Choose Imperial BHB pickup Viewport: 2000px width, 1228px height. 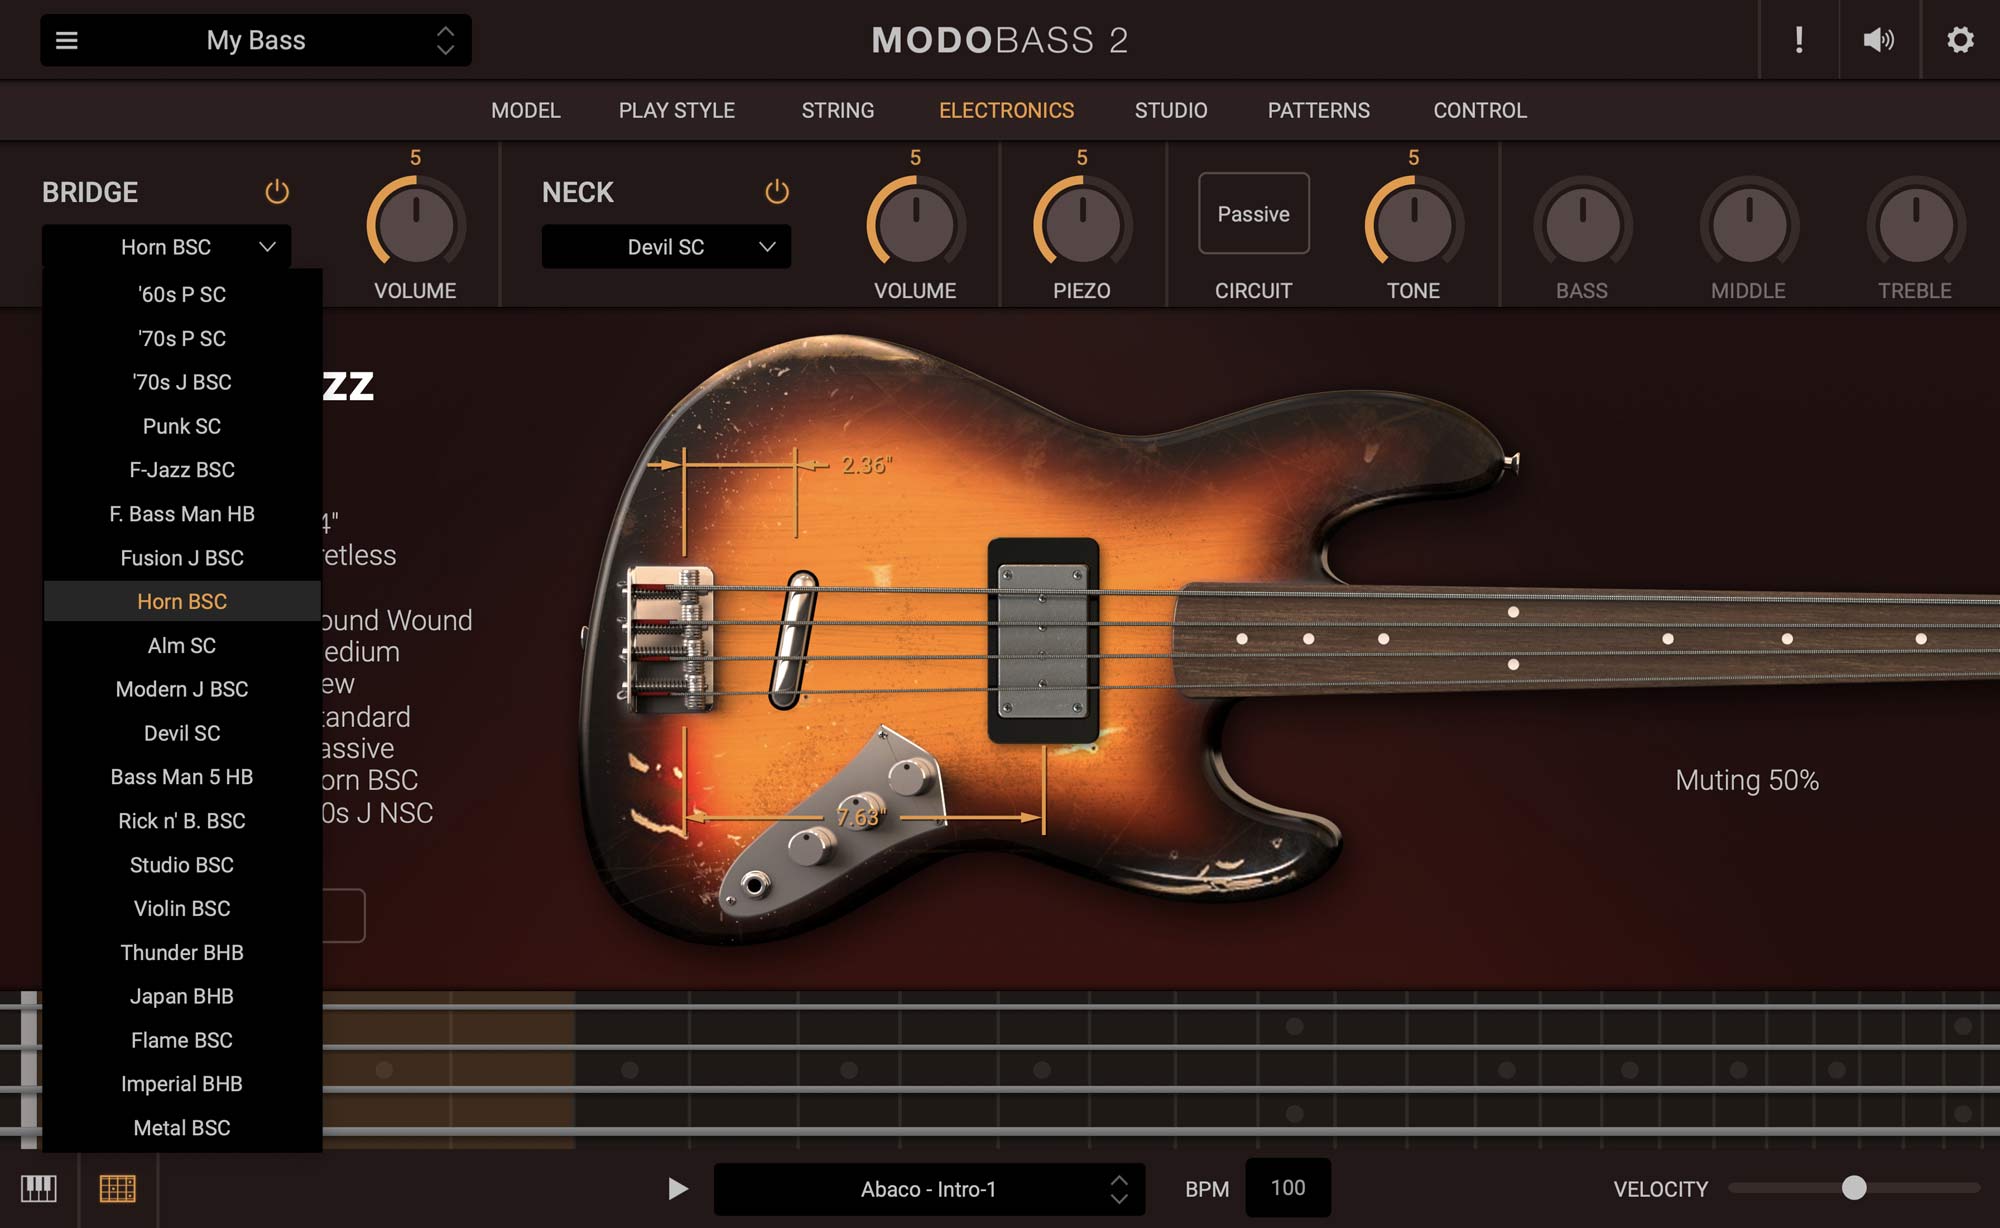click(x=182, y=1084)
